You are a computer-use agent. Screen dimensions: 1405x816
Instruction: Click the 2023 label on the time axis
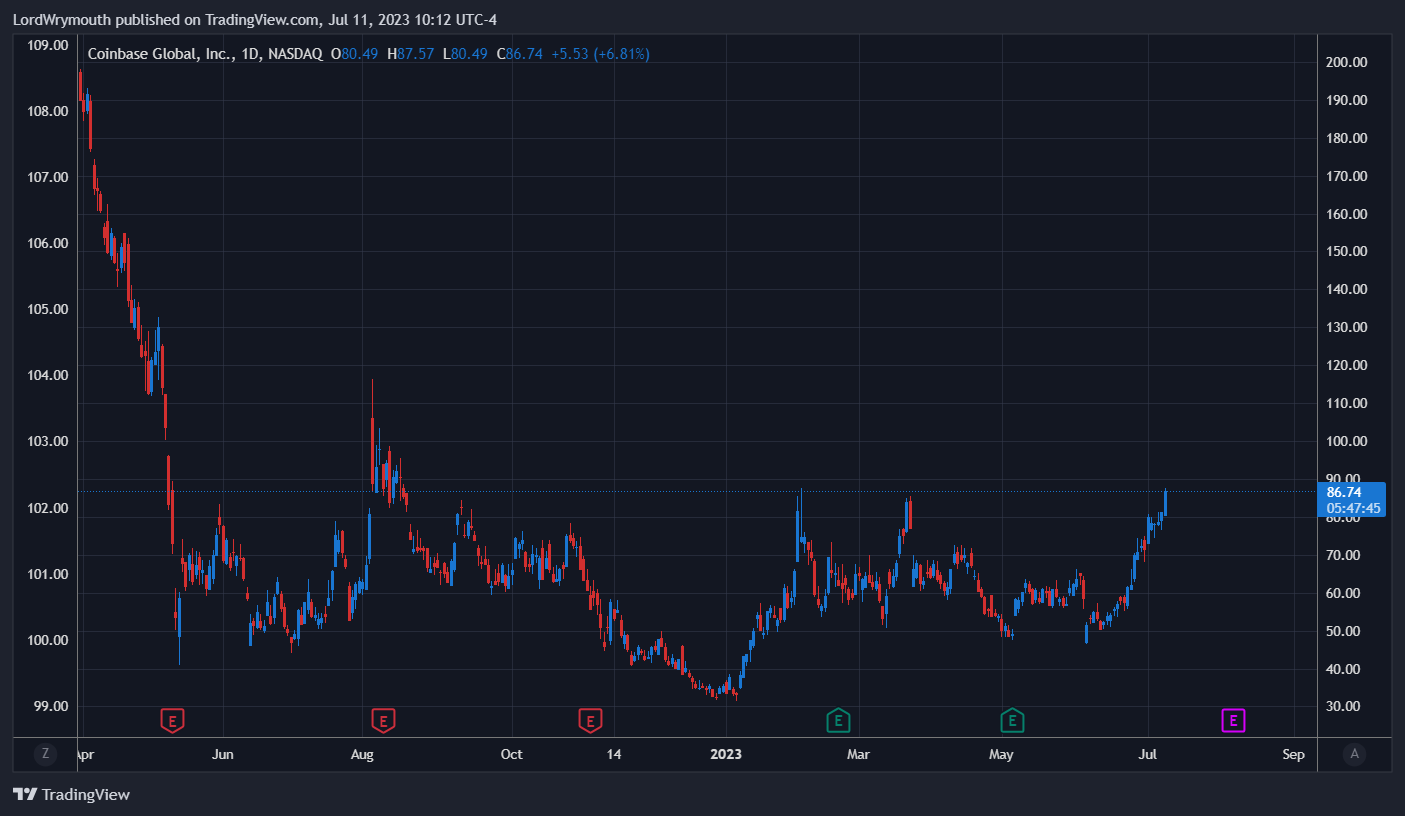[724, 754]
